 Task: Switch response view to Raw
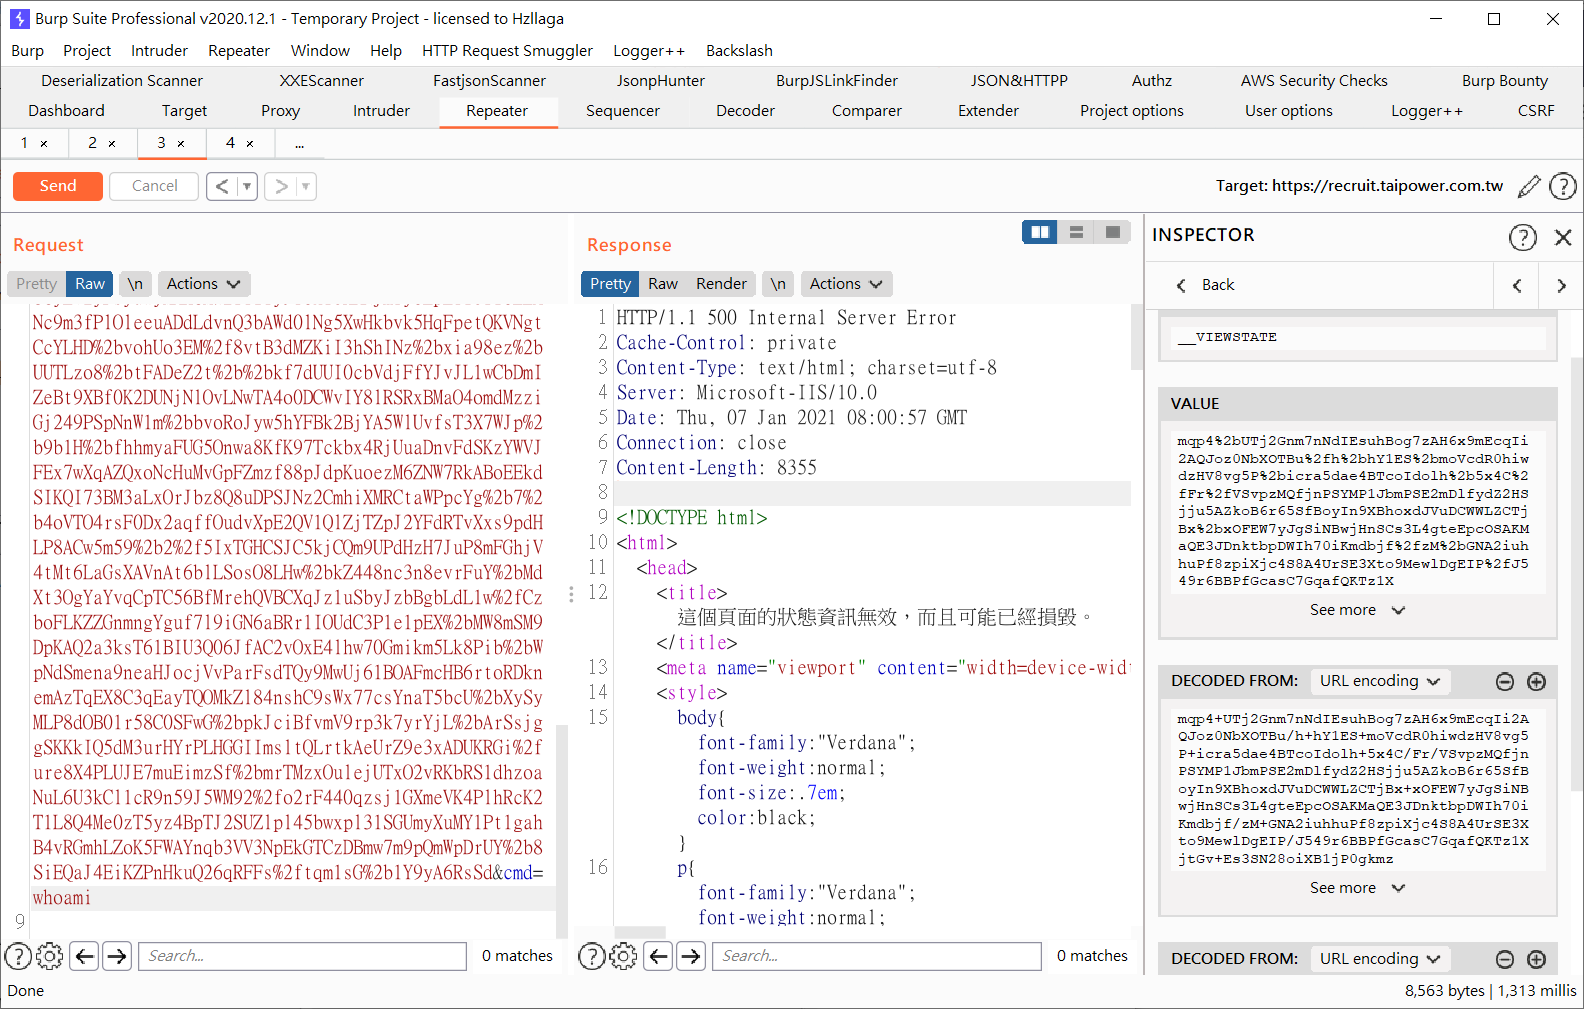[663, 284]
